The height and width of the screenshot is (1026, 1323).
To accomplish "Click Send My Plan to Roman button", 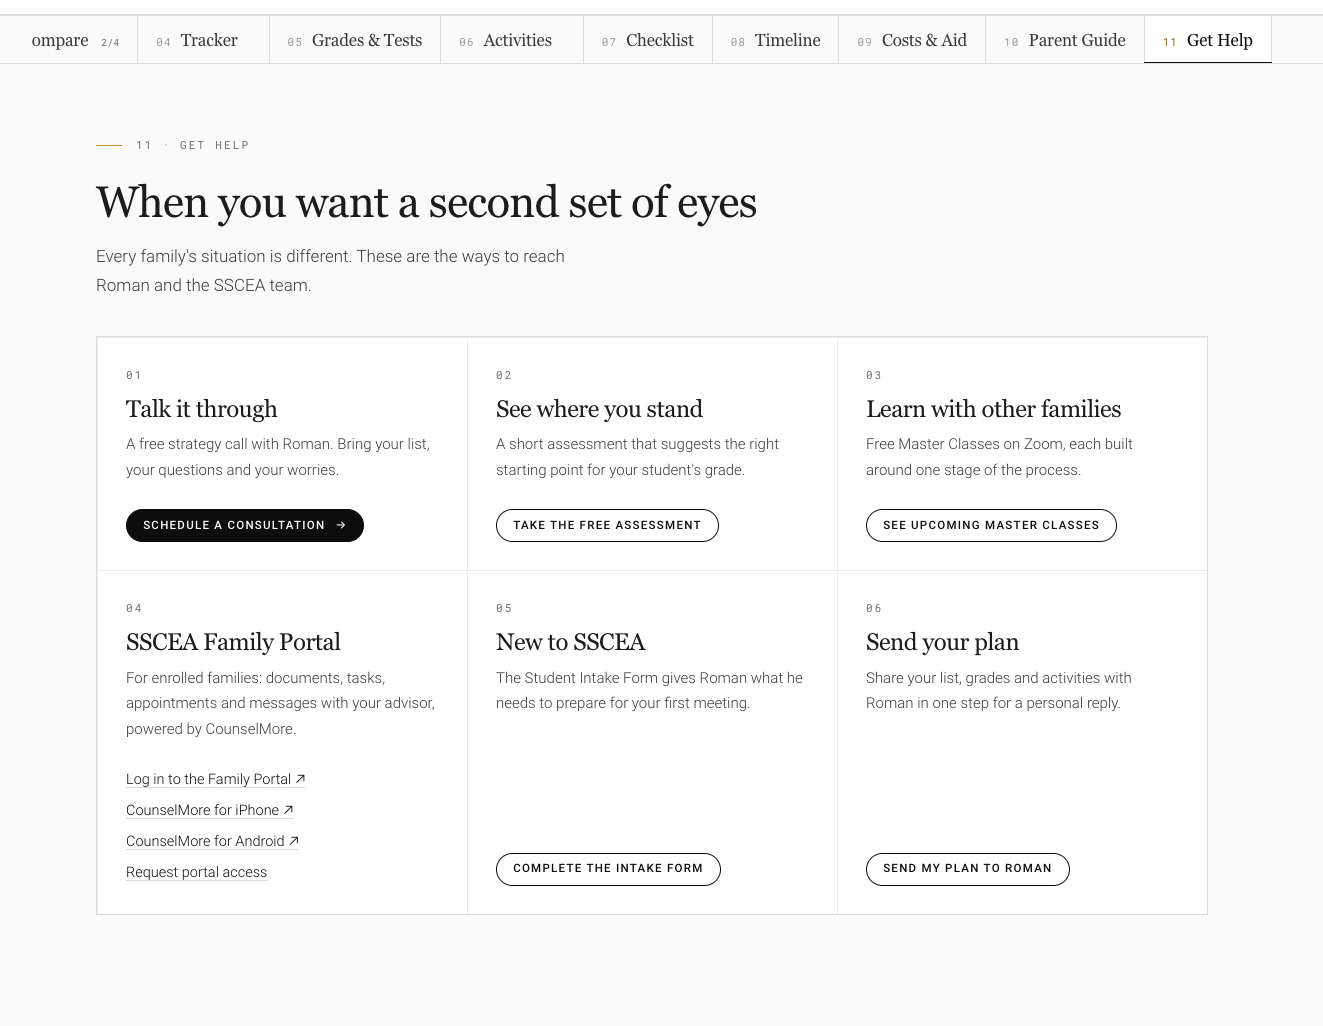I will click(x=968, y=869).
